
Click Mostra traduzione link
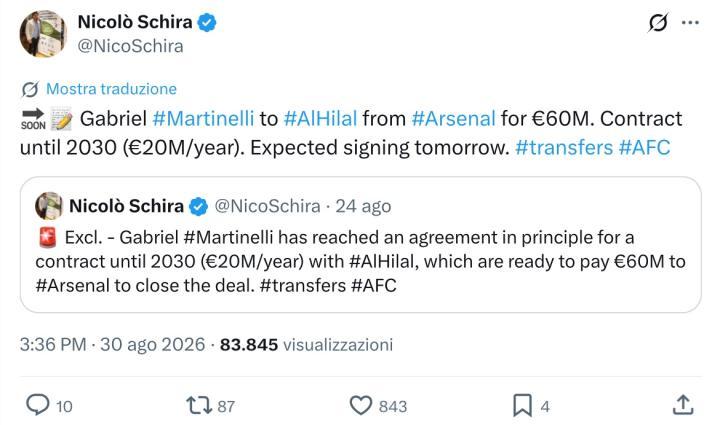pyautogui.click(x=112, y=89)
